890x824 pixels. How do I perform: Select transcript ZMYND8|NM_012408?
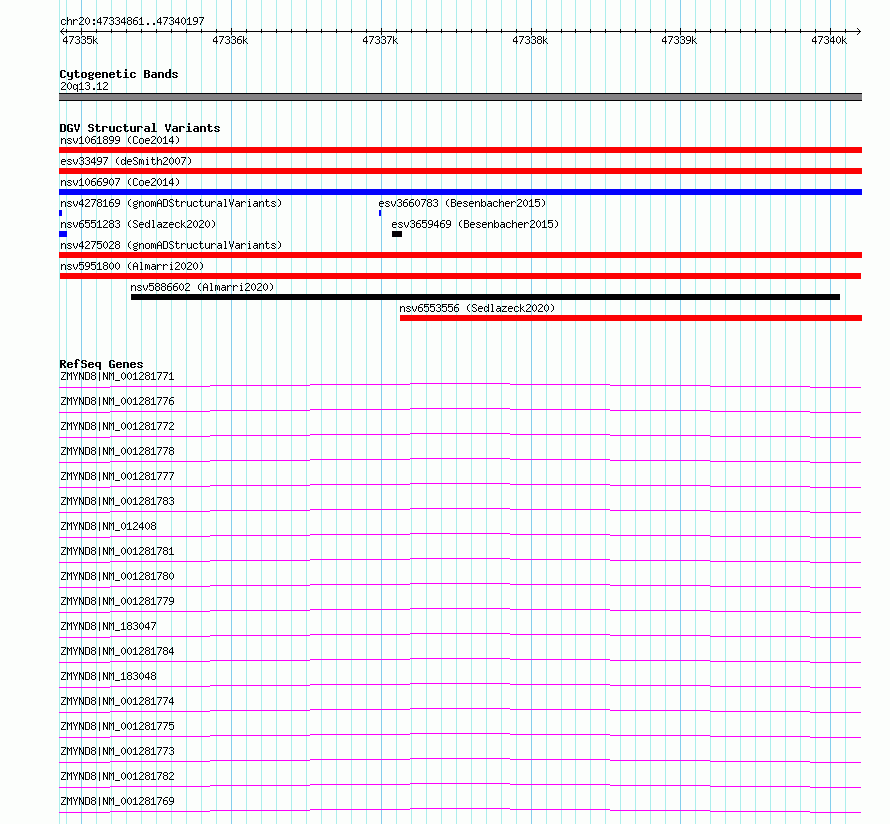[x=108, y=526]
